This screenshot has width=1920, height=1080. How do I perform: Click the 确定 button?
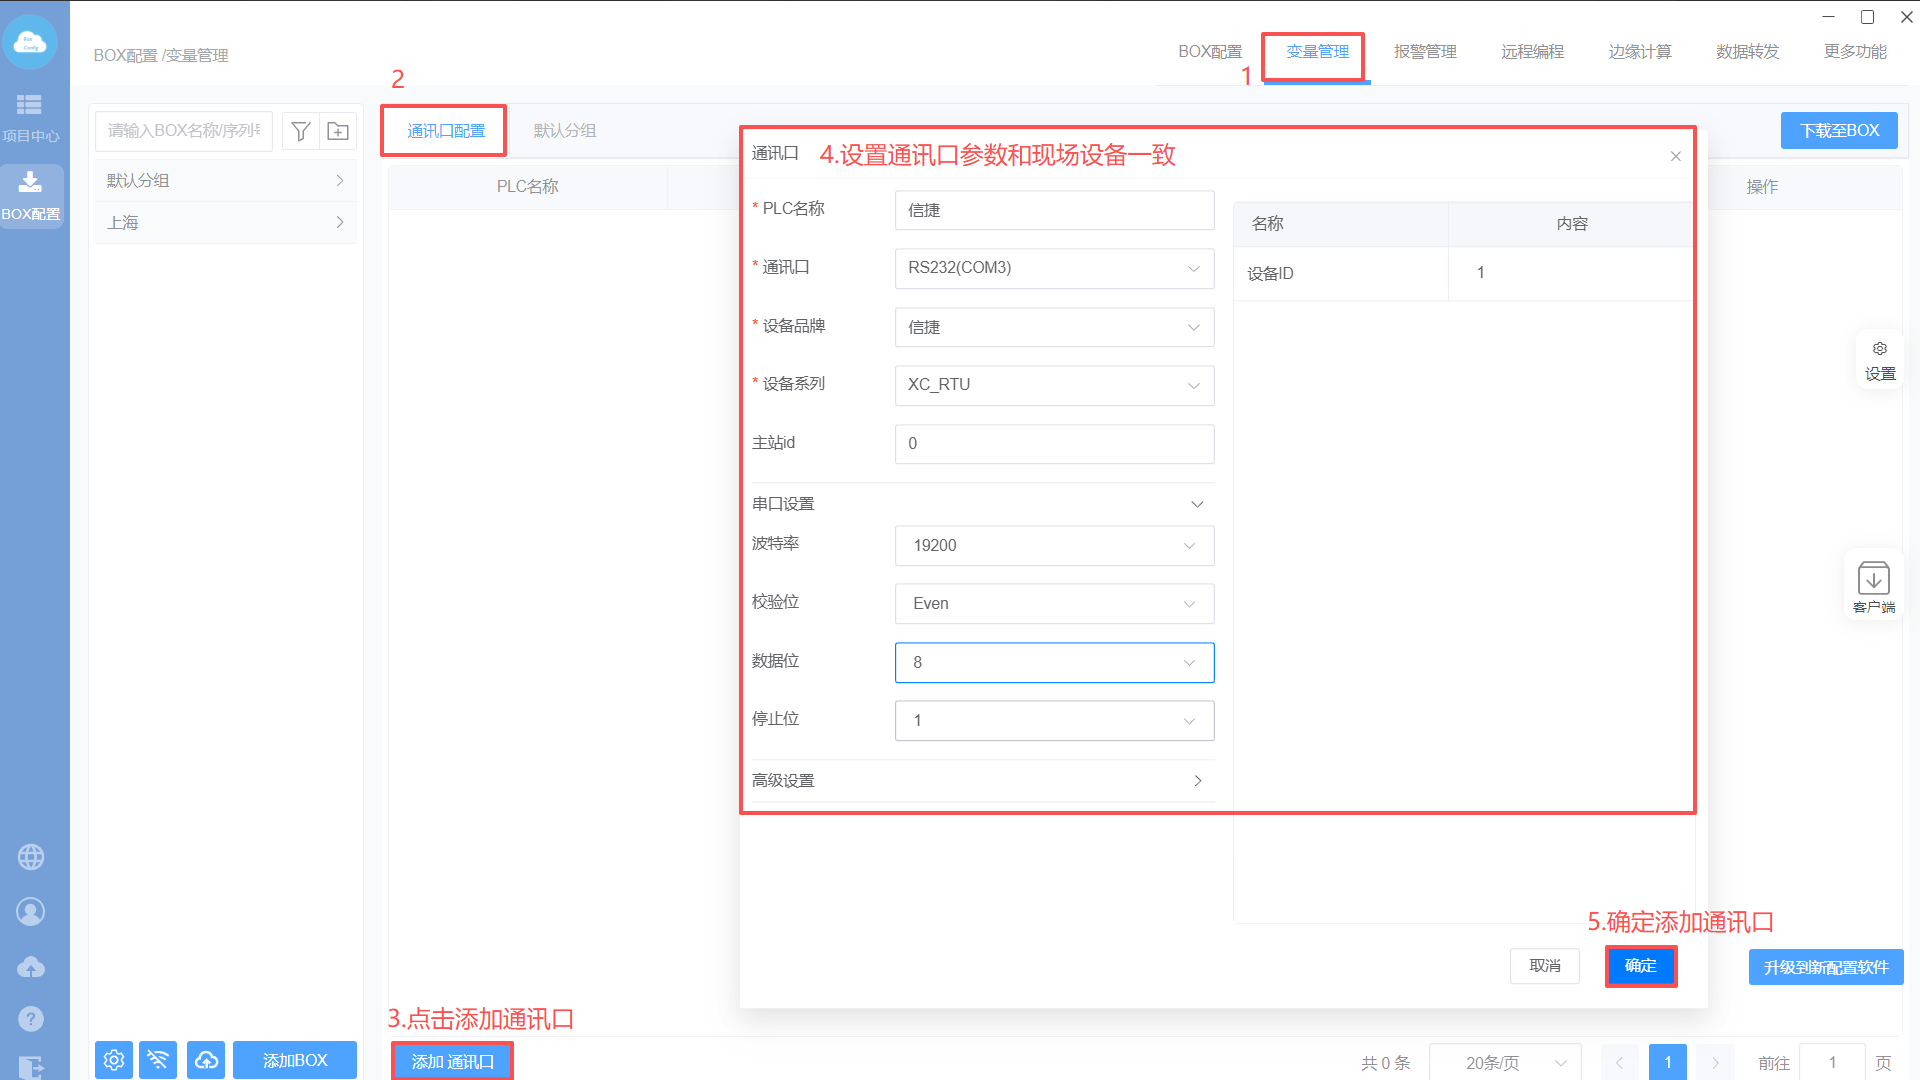coord(1640,966)
